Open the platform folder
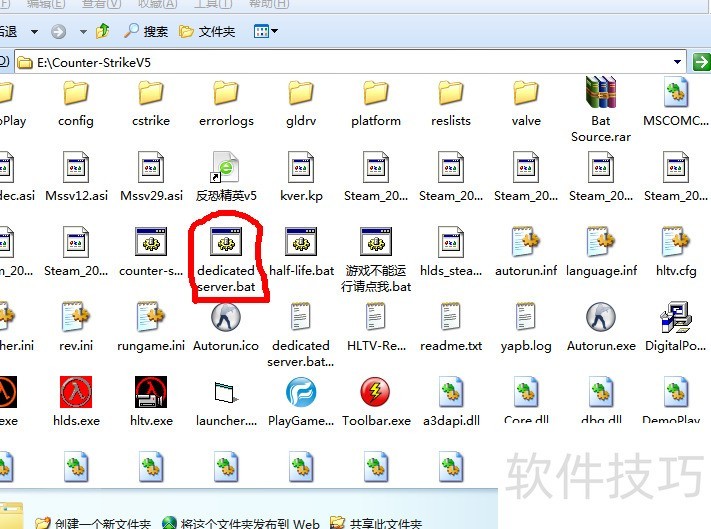711x529 pixels. (376, 104)
